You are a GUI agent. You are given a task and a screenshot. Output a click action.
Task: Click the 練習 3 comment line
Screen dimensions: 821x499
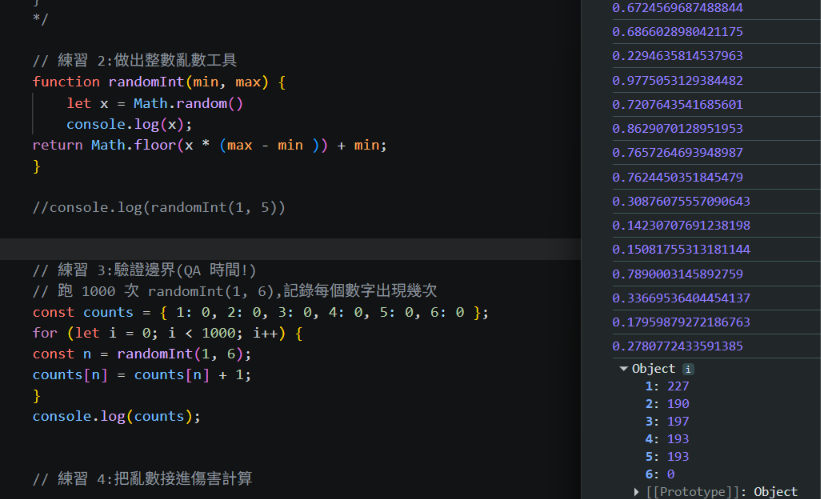144,271
